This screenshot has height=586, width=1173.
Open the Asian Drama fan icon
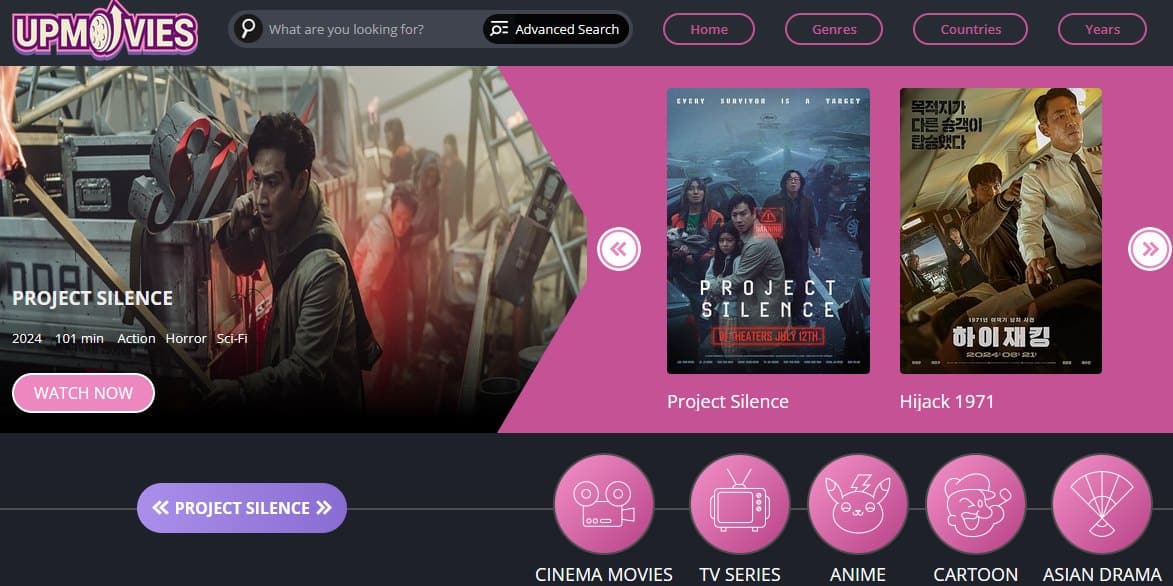coord(1102,504)
